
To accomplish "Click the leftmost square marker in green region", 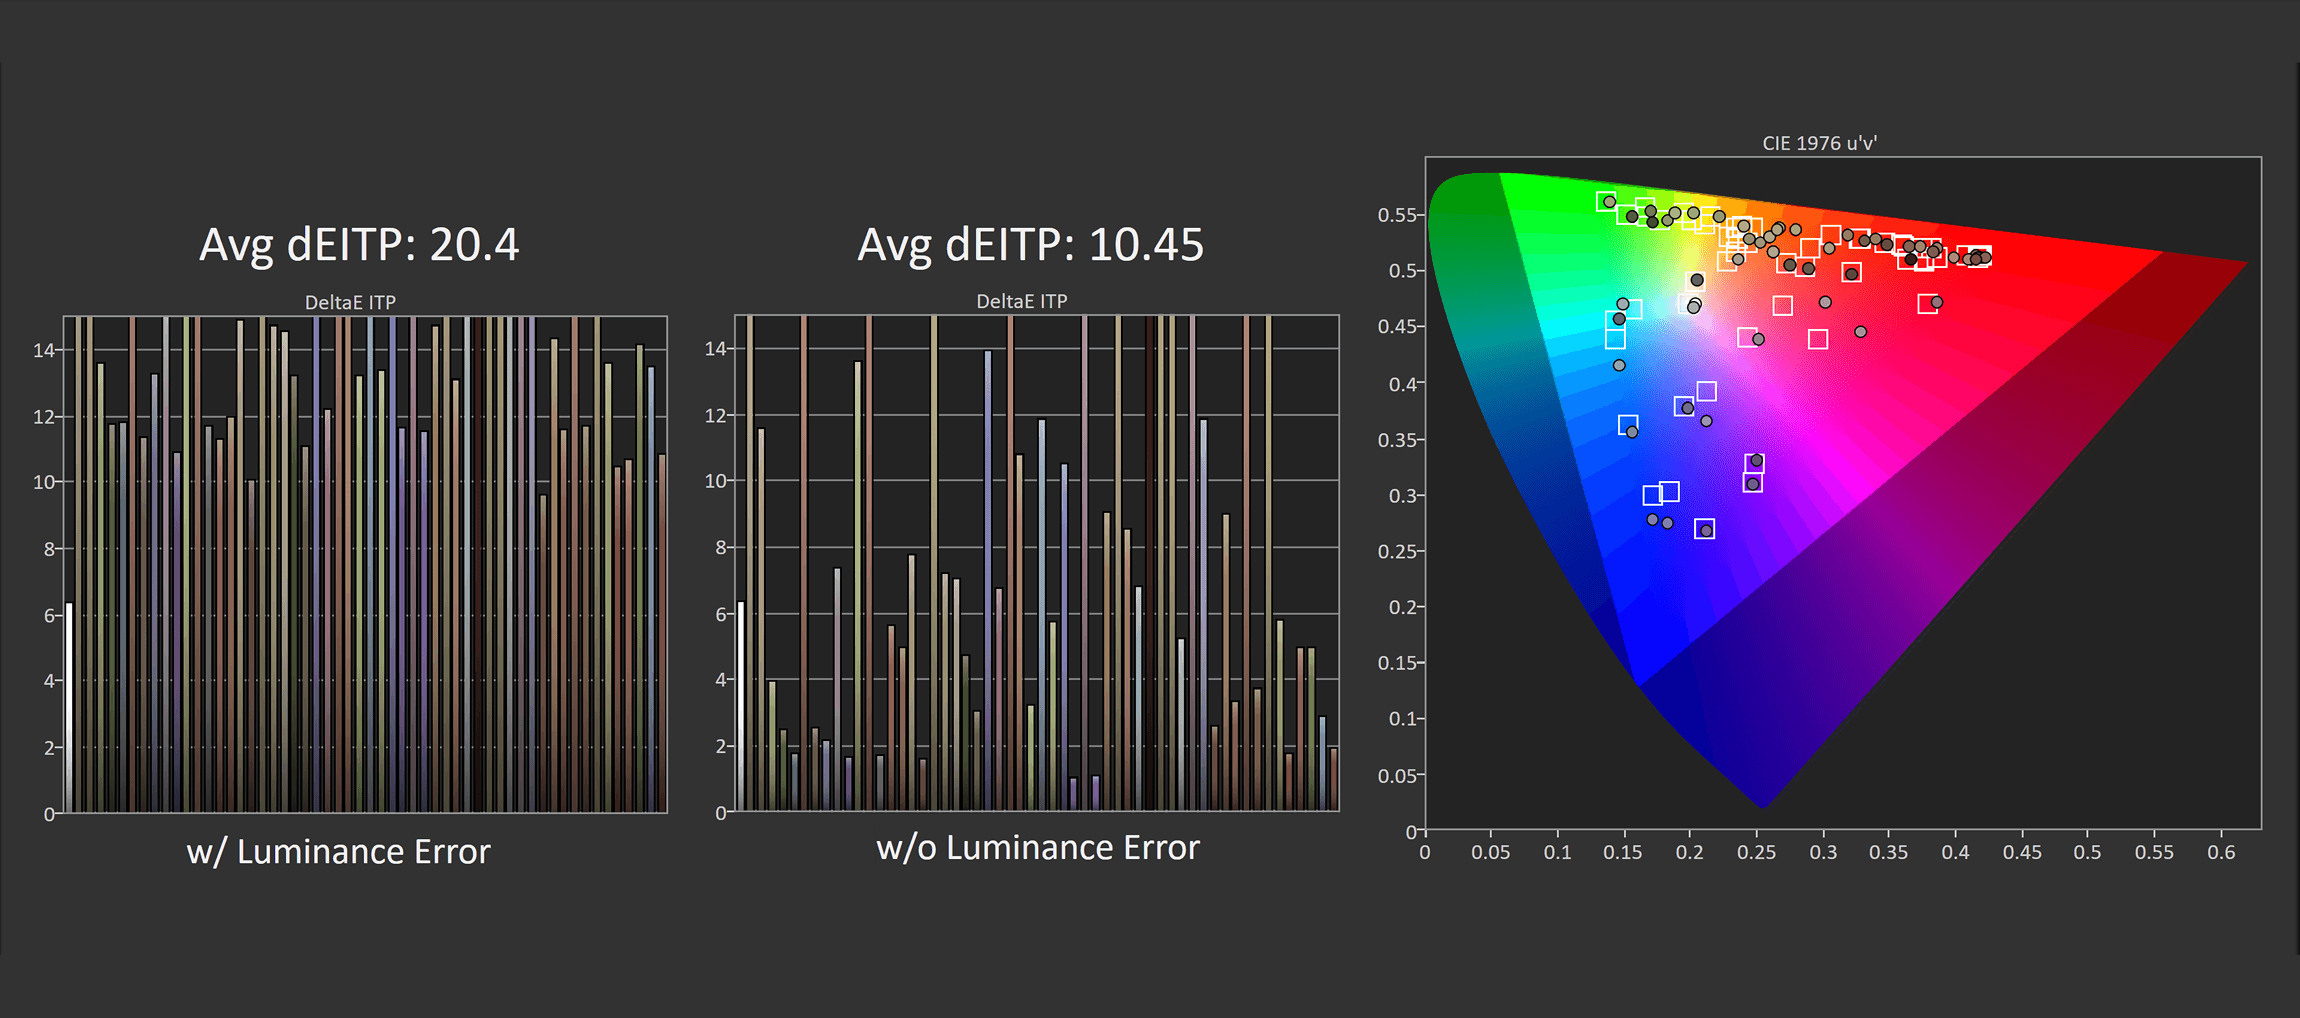I will [x=1606, y=202].
